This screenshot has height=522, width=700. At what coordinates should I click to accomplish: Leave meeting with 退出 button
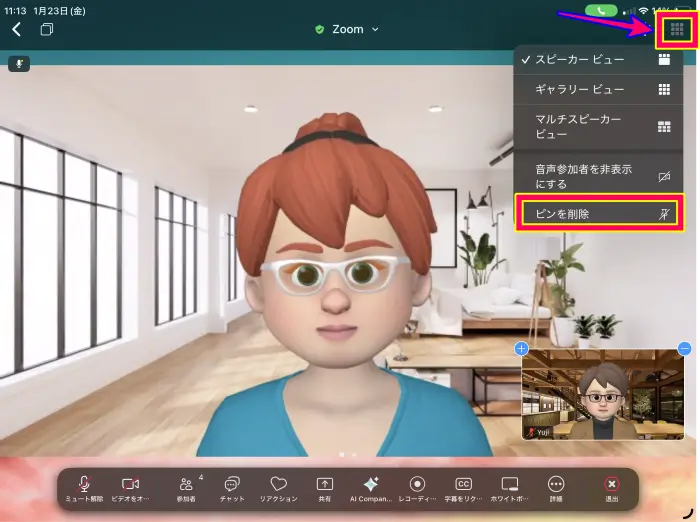(612, 489)
